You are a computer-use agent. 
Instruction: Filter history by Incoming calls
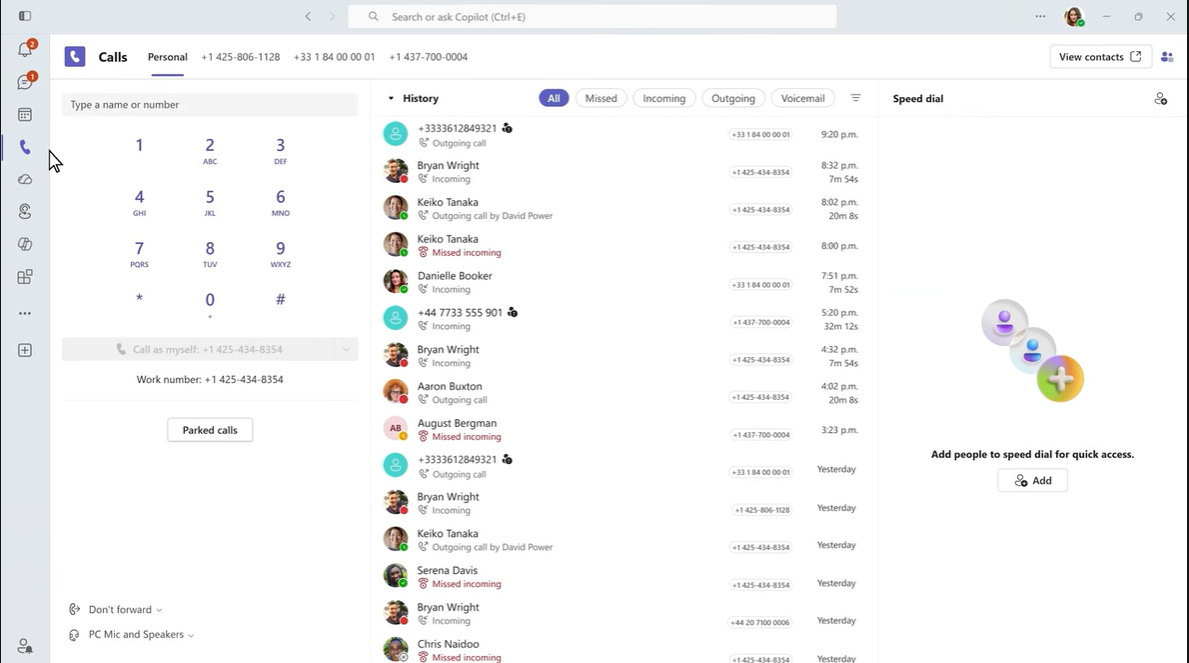pyautogui.click(x=664, y=98)
